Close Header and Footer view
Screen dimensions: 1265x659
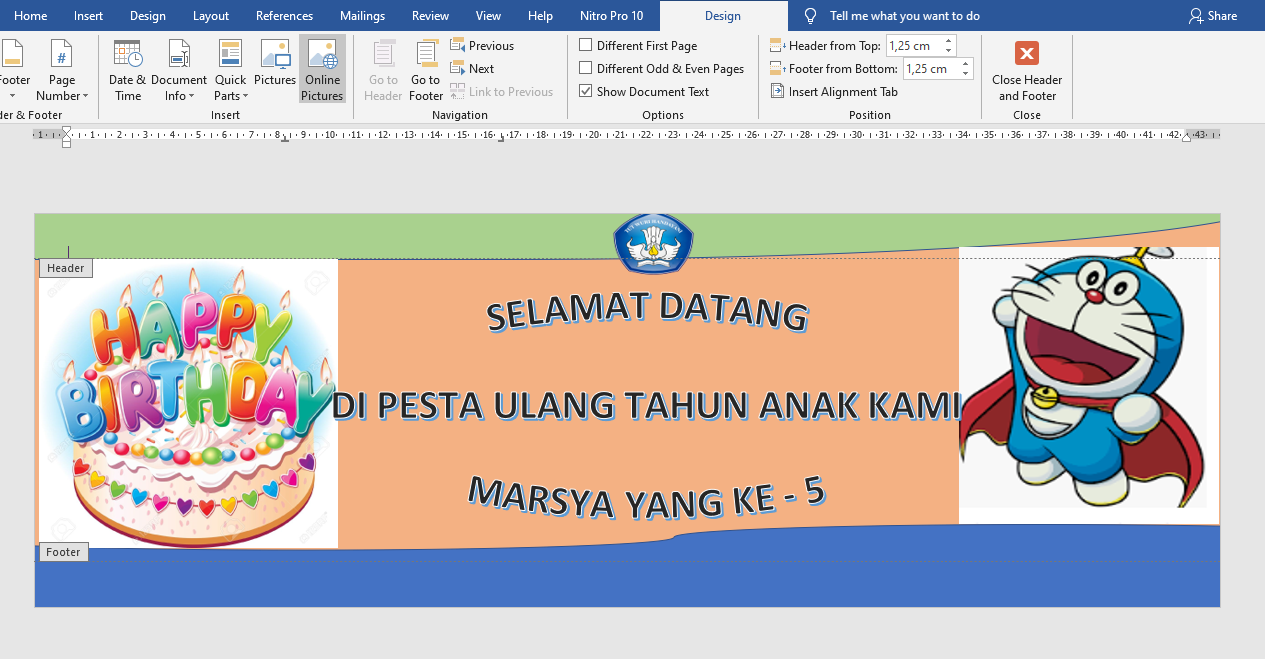tap(1027, 70)
